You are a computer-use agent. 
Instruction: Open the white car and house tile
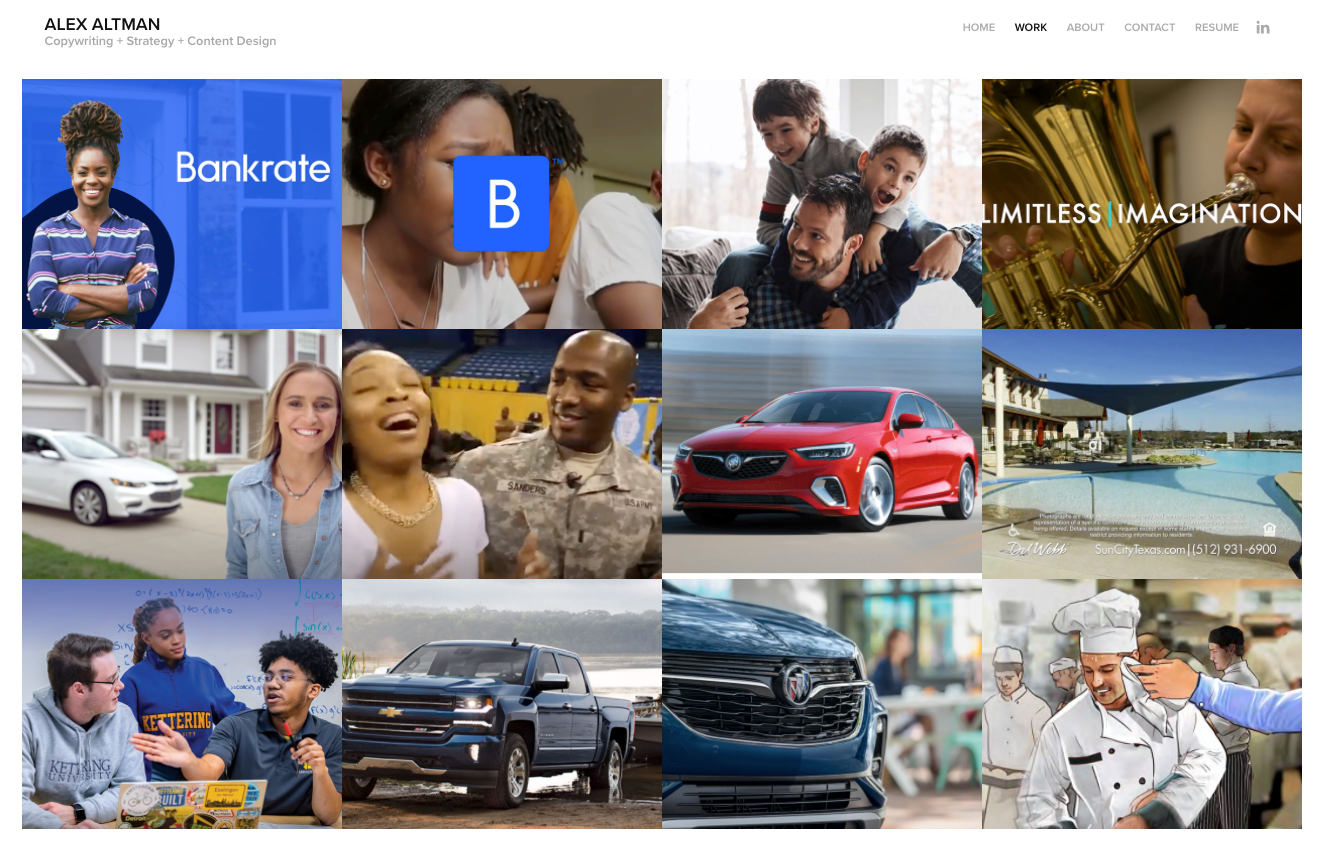182,454
